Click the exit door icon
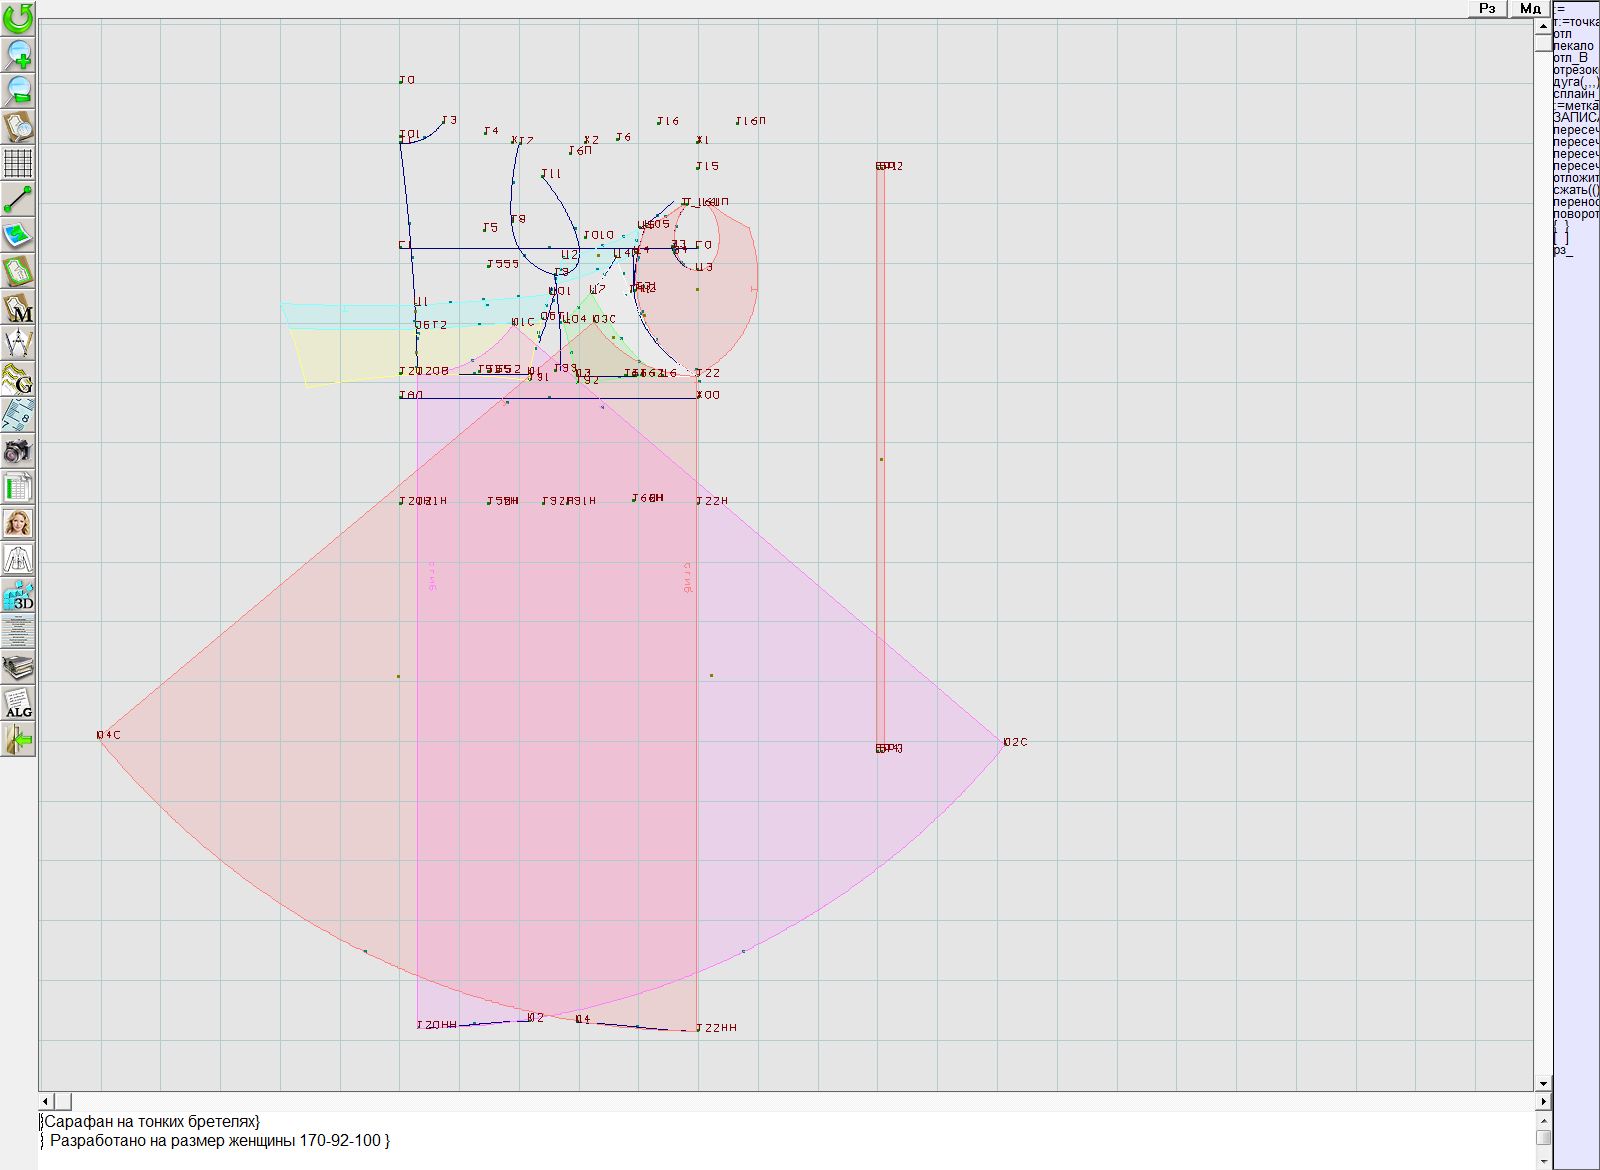 (x=18, y=740)
